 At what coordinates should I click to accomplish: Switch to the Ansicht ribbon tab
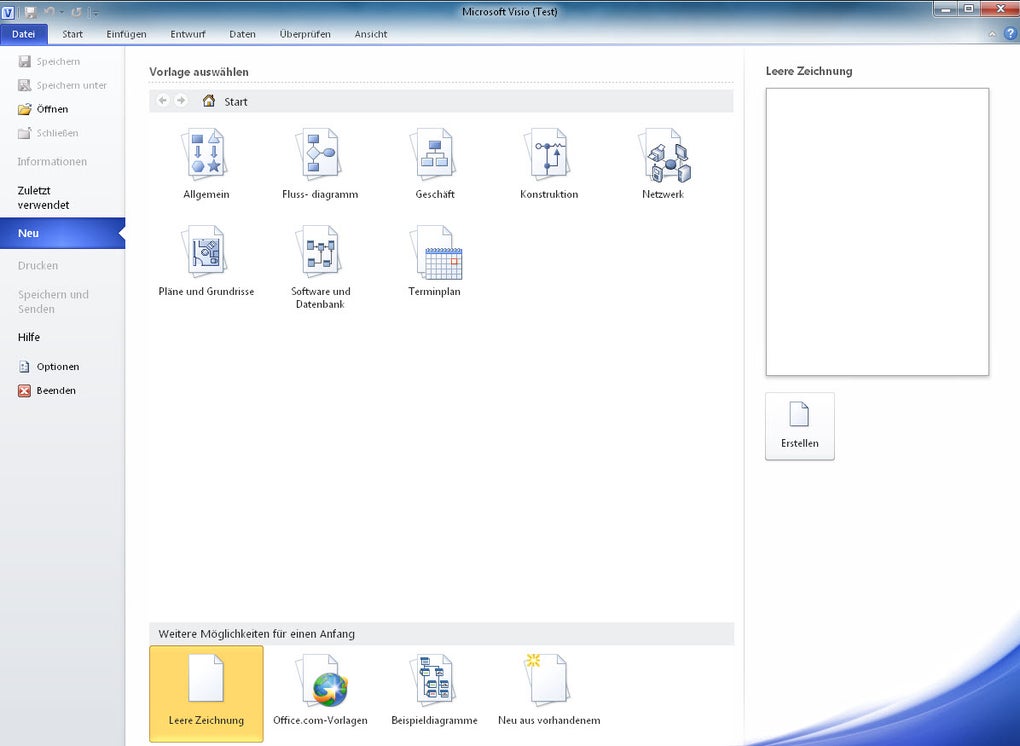click(371, 34)
